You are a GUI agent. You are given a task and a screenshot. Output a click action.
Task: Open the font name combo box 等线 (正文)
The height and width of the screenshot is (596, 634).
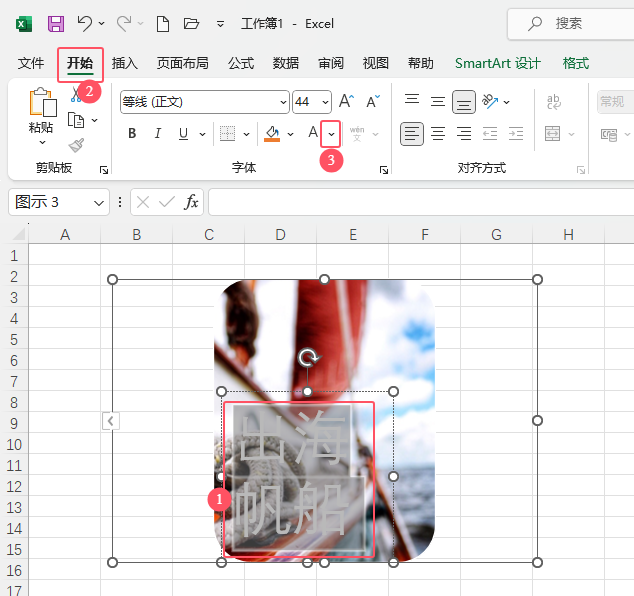[205, 102]
